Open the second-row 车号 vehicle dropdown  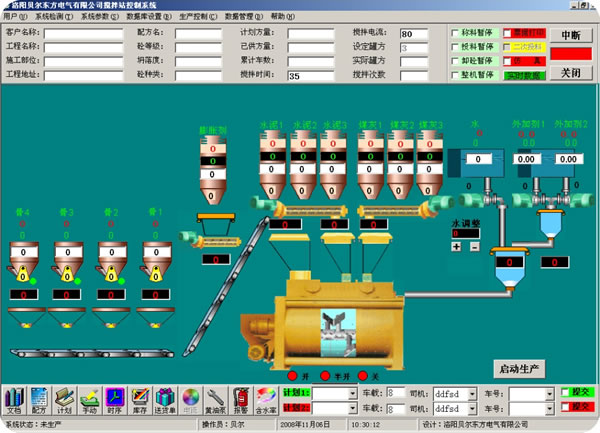(x=550, y=409)
